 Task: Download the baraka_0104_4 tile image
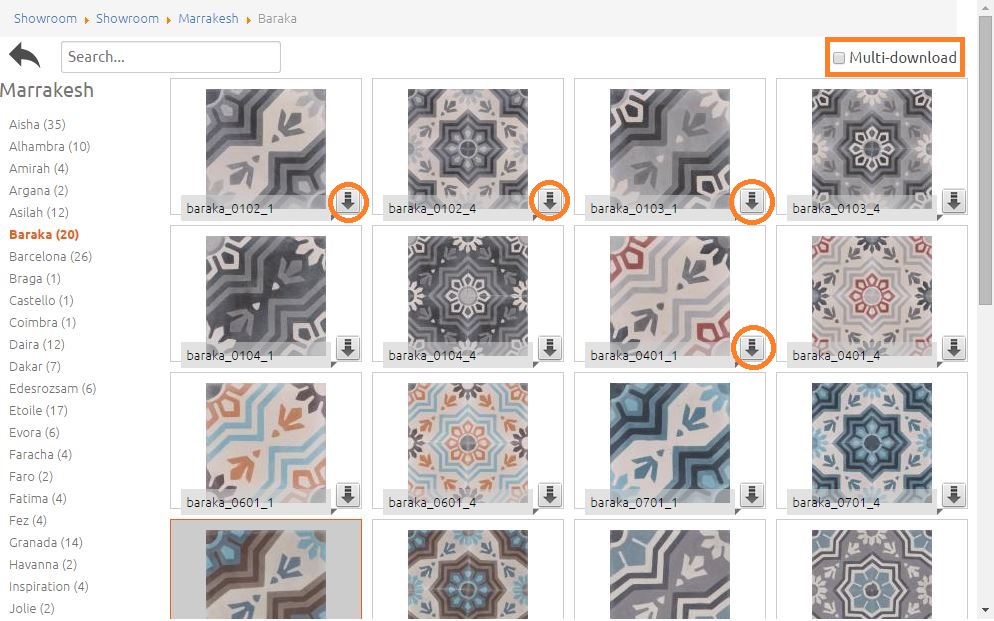click(550, 348)
